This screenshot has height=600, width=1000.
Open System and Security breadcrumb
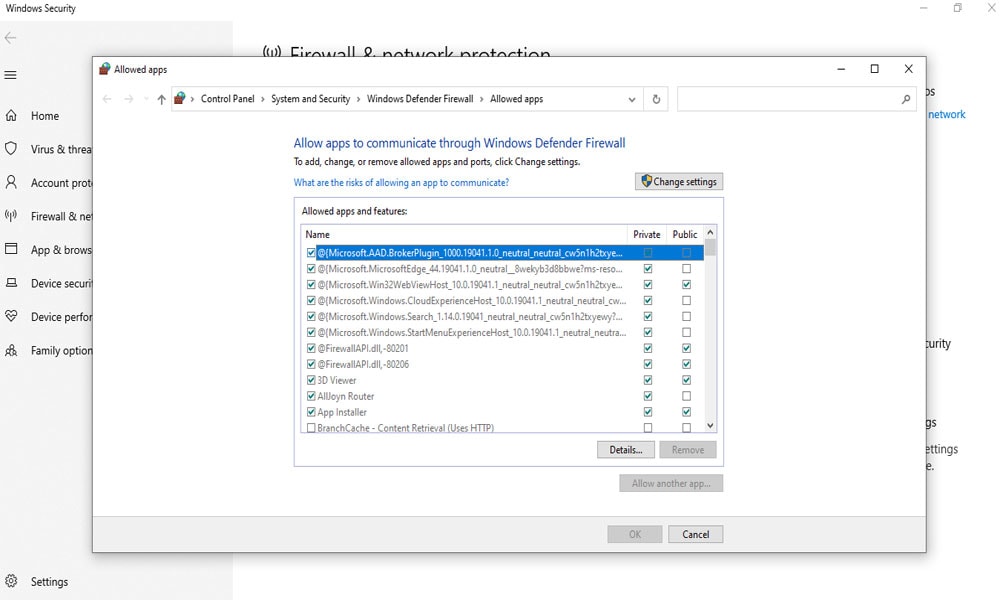click(x=311, y=99)
